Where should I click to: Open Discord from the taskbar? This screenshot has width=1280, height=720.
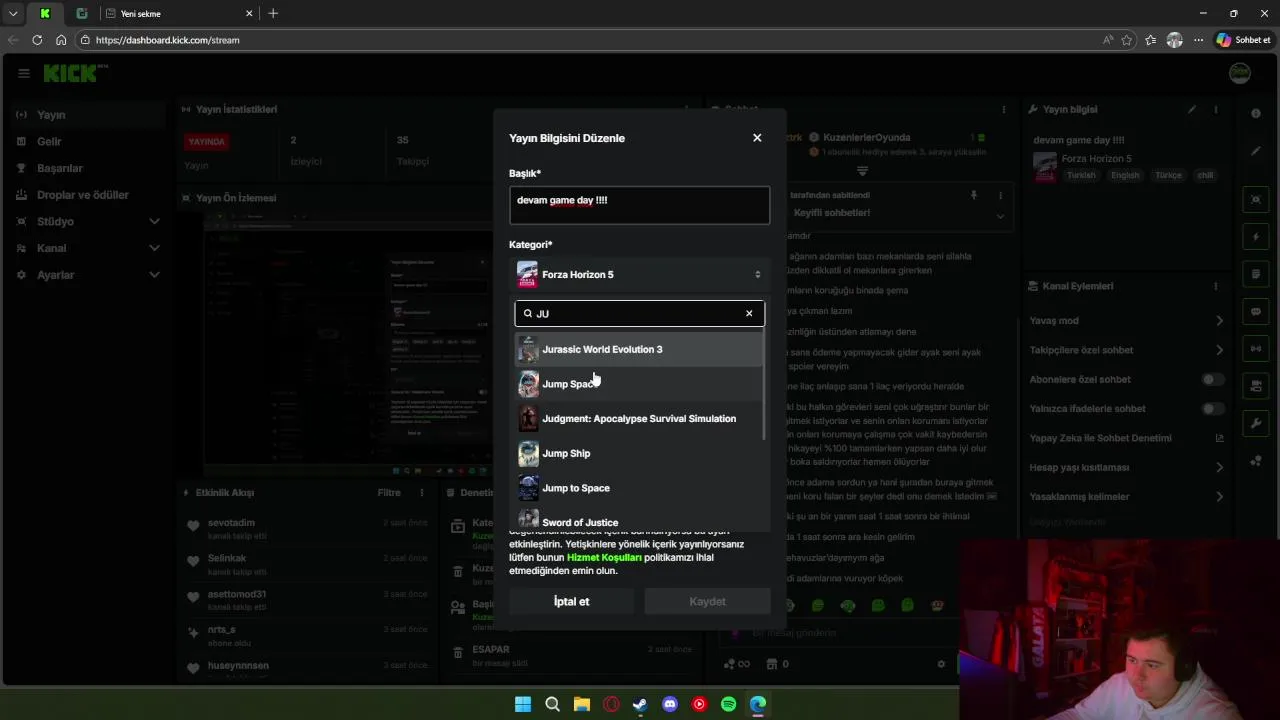point(670,704)
